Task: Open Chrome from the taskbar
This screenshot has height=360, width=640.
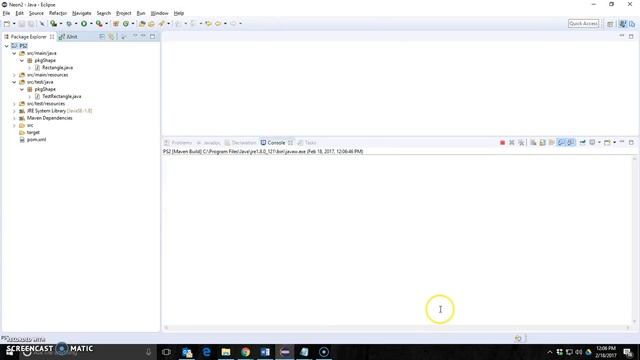Action: coord(245,352)
